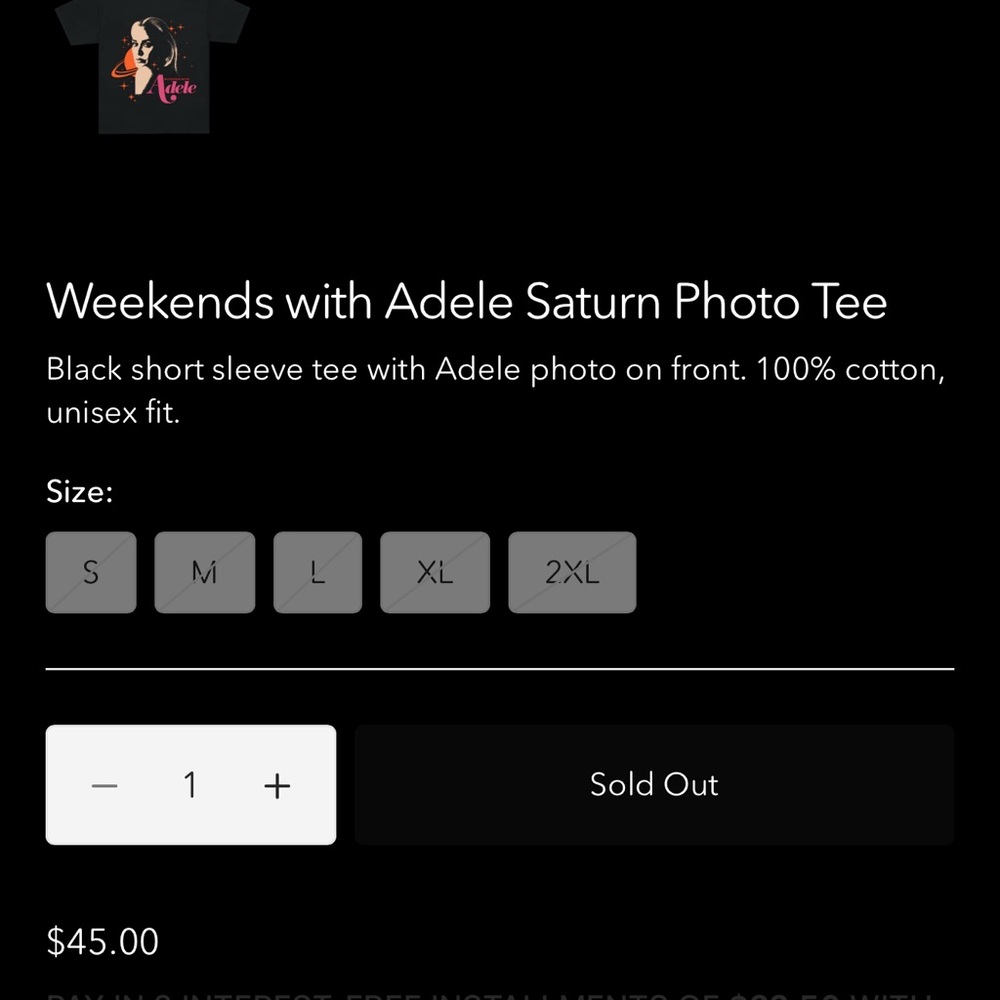Image resolution: width=1000 pixels, height=1000 pixels.
Task: Click the quantity number field
Action: [x=190, y=785]
